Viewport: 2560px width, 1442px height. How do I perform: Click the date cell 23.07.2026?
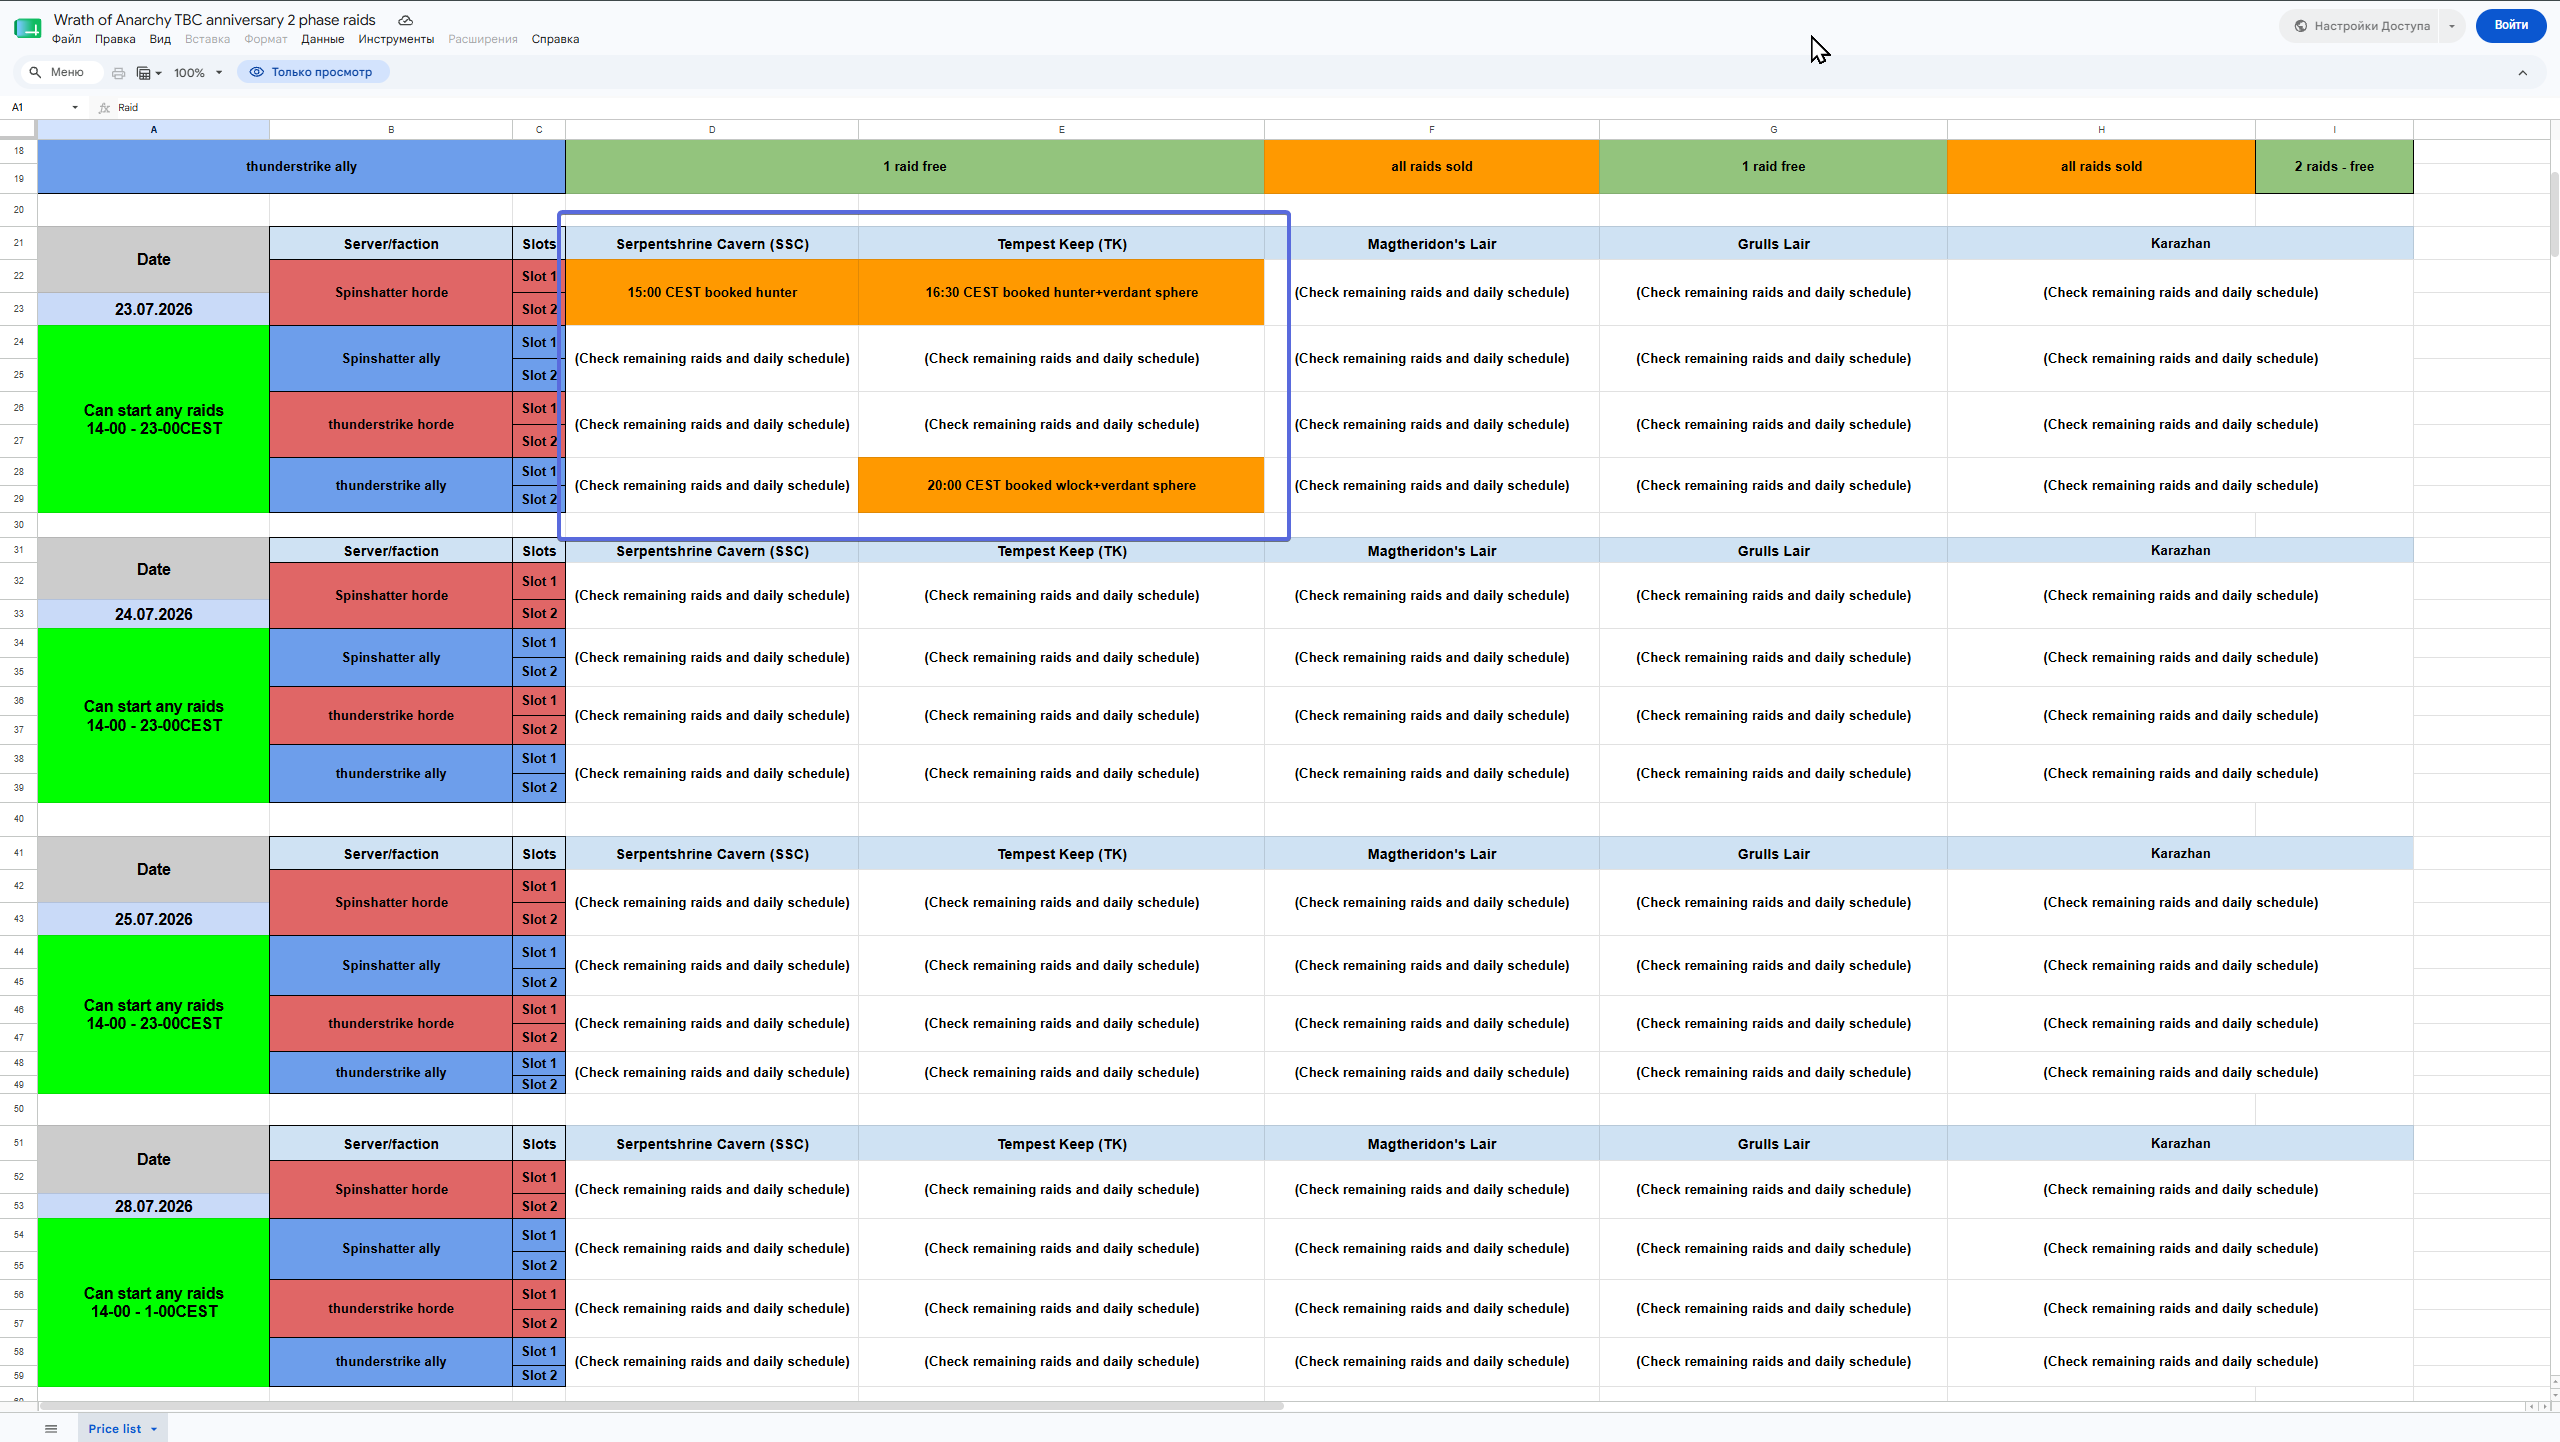pos(153,309)
